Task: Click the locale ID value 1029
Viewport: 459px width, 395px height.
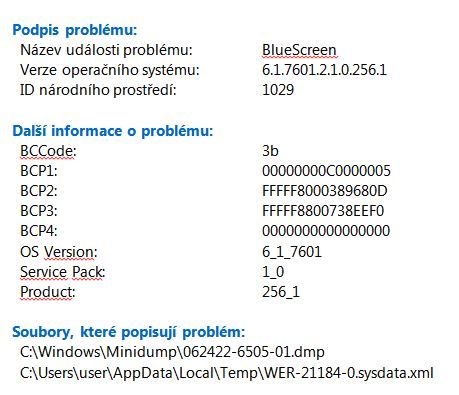Action: click(278, 90)
